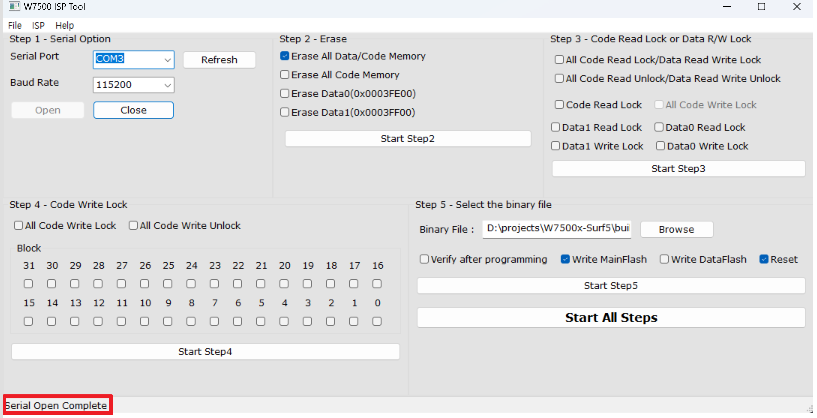
Task: Click Start Step4 button
Action: pos(205,352)
